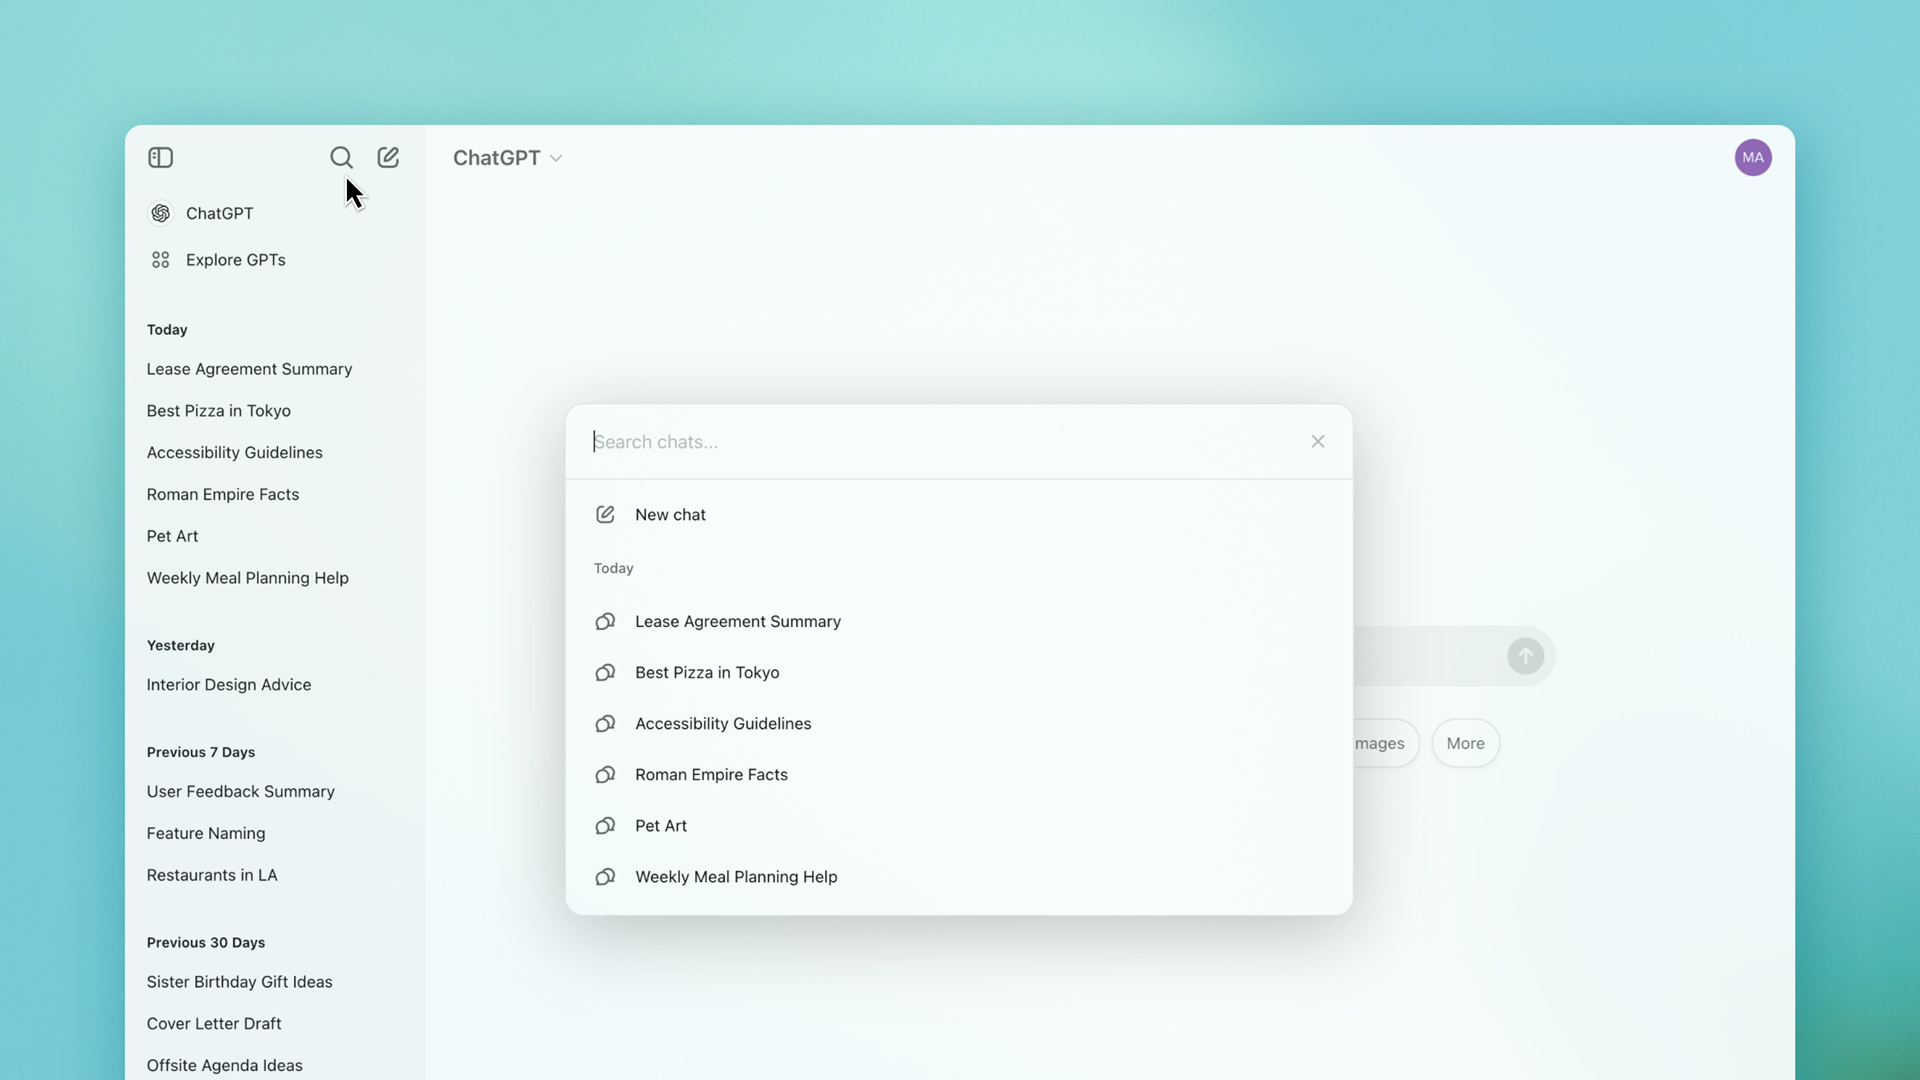1920x1080 pixels.
Task: Click the user avatar icon top right
Action: coord(1754,157)
